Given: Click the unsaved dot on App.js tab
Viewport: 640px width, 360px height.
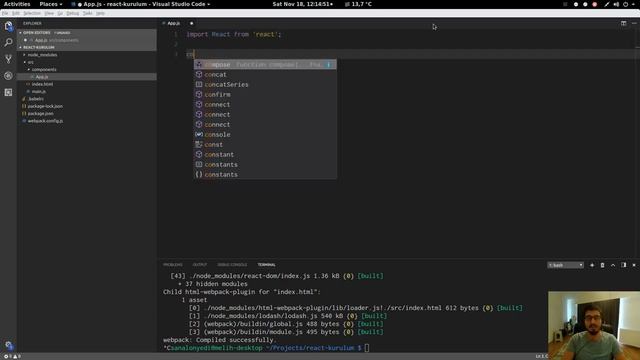Looking at the screenshot, I should pos(191,23).
